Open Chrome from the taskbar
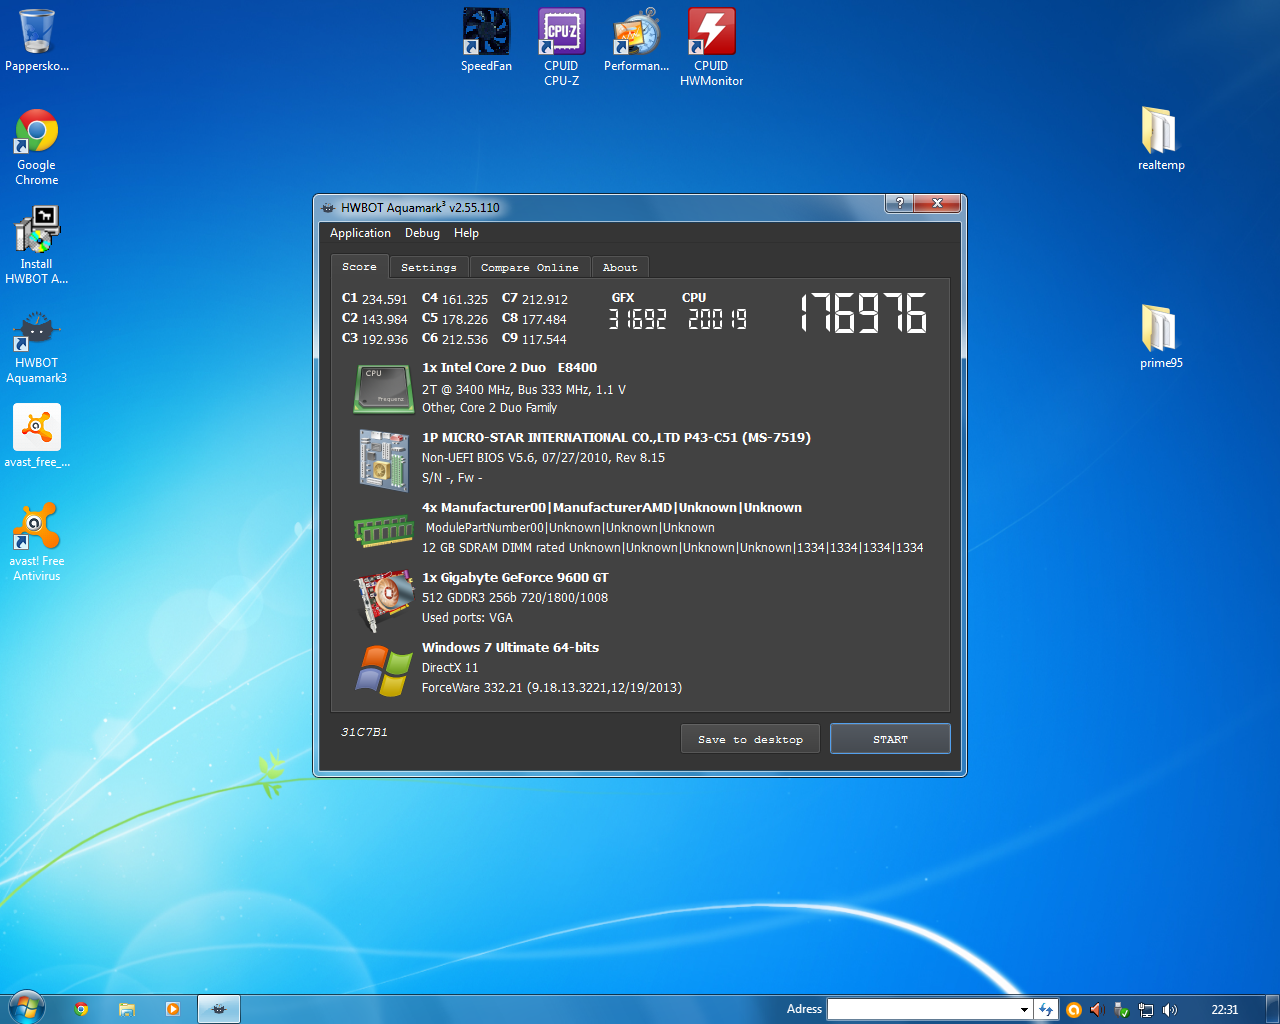Screen dimensions: 1280x1024 point(82,1009)
